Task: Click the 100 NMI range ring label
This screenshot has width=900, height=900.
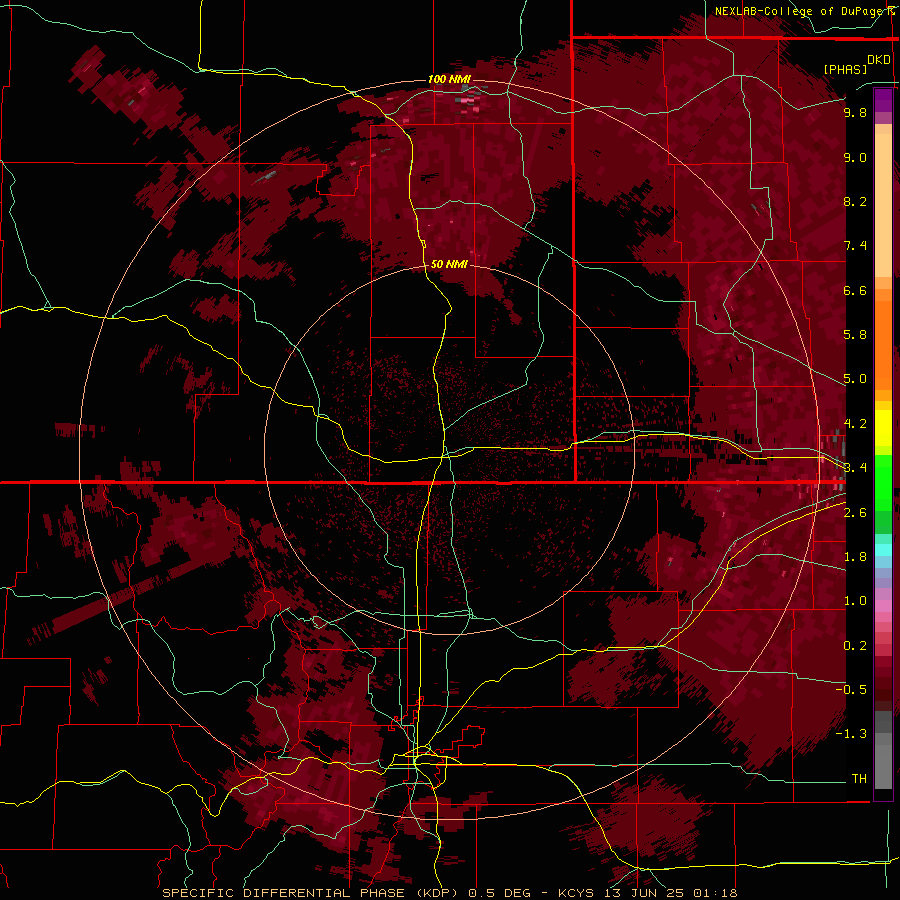Action: (449, 79)
